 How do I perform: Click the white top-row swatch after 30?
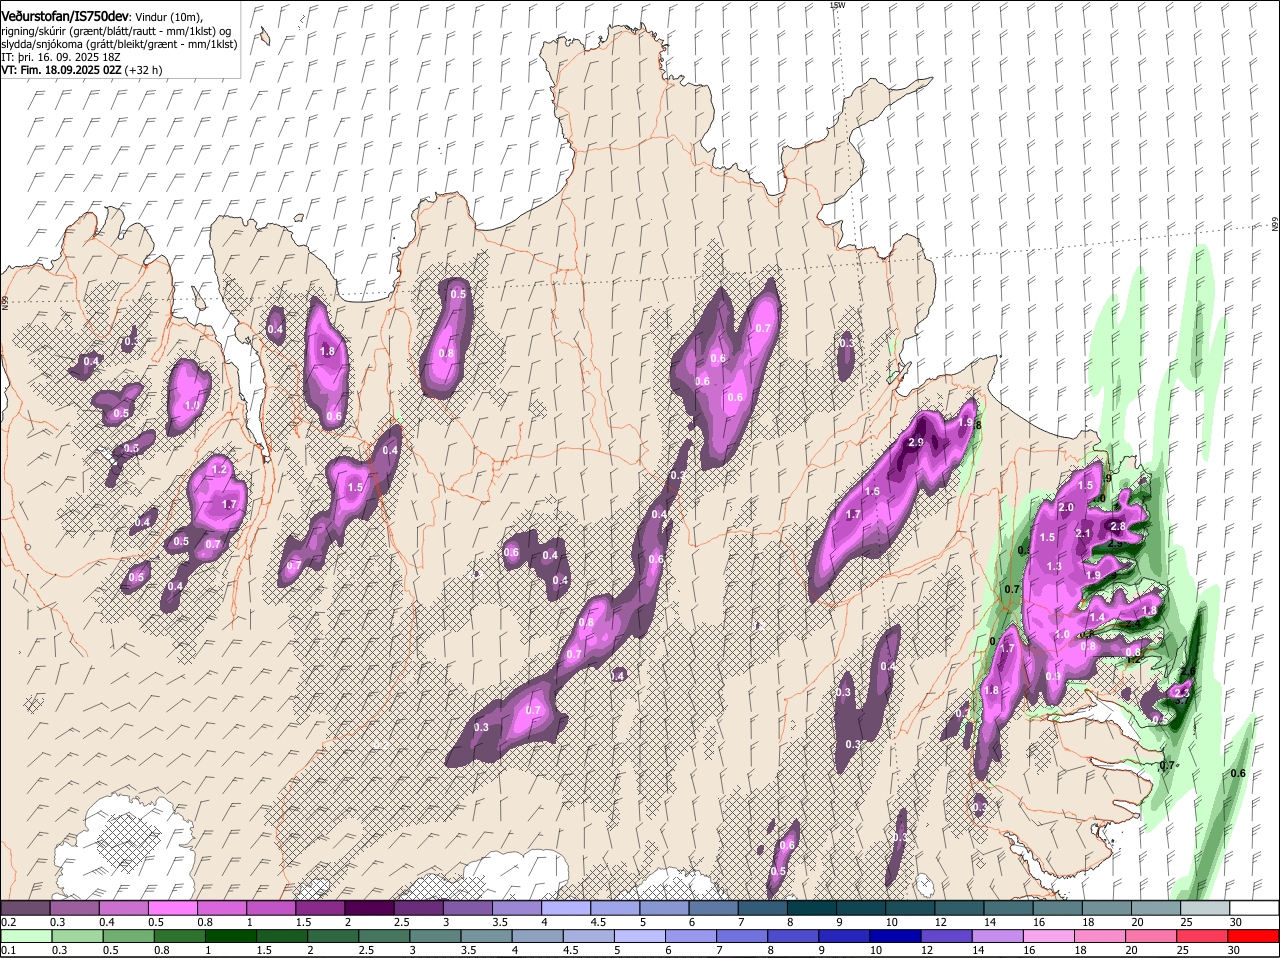point(1255,908)
